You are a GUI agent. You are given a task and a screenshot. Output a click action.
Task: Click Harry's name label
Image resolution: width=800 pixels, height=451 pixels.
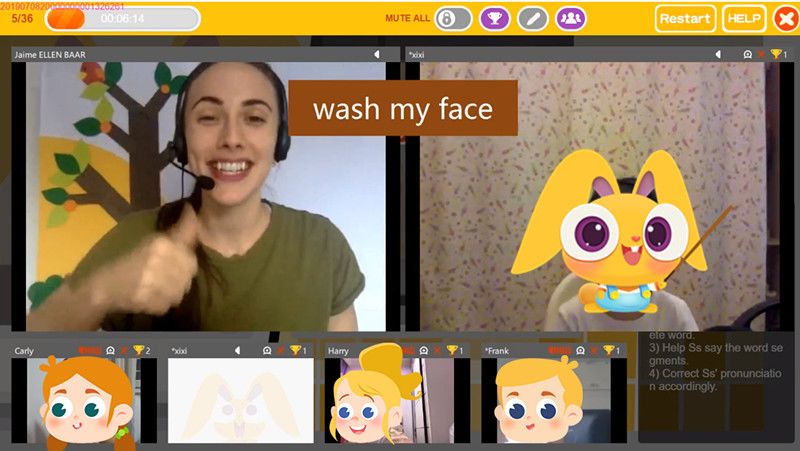click(x=338, y=351)
